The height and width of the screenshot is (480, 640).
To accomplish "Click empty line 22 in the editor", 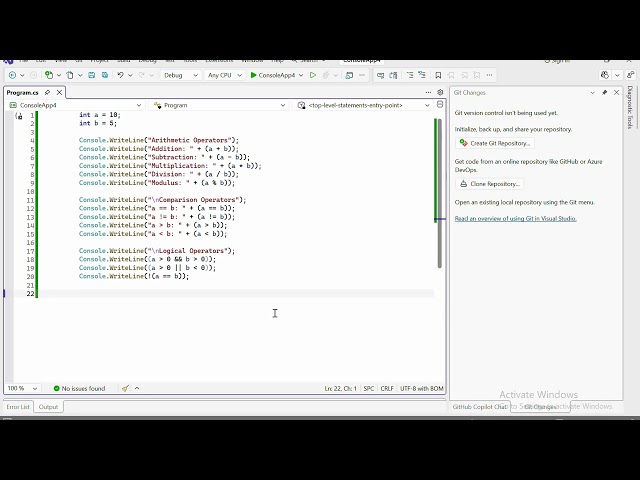I will pyautogui.click(x=236, y=293).
